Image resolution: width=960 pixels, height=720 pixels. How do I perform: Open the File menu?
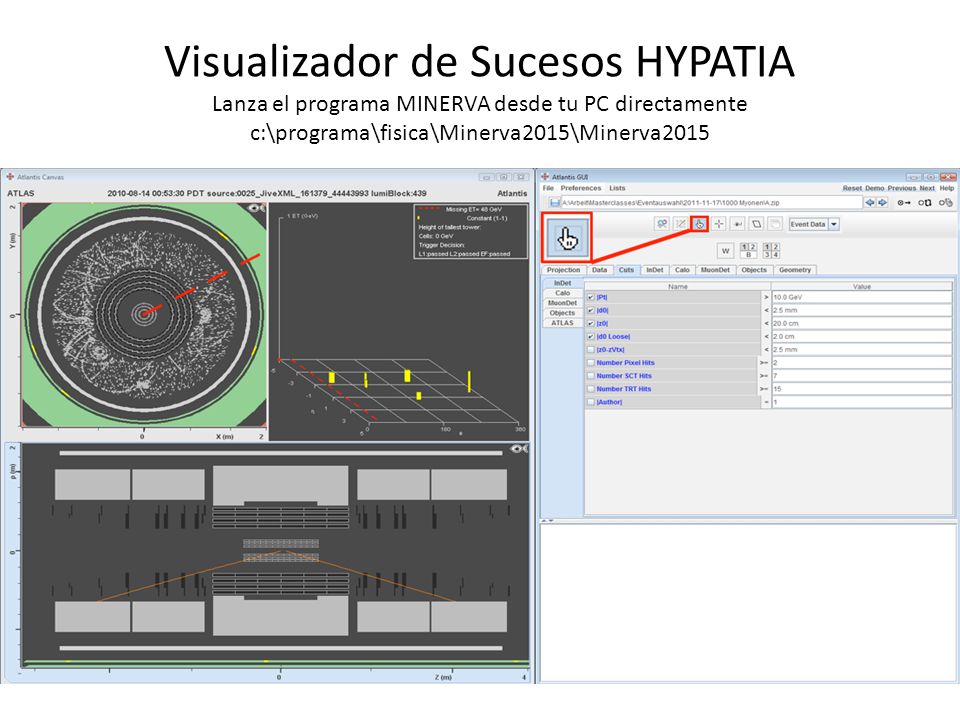548,188
